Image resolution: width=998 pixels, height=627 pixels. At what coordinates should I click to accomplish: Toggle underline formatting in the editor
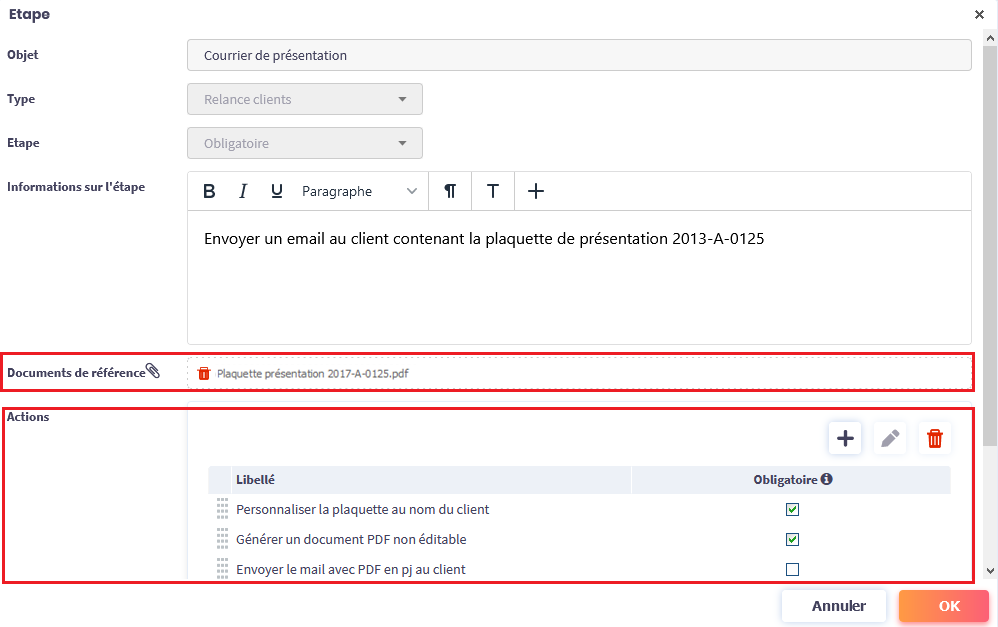(277, 191)
